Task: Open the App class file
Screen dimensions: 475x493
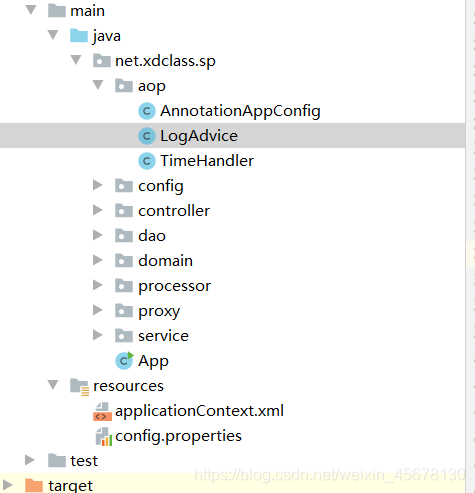Action: [x=153, y=361]
